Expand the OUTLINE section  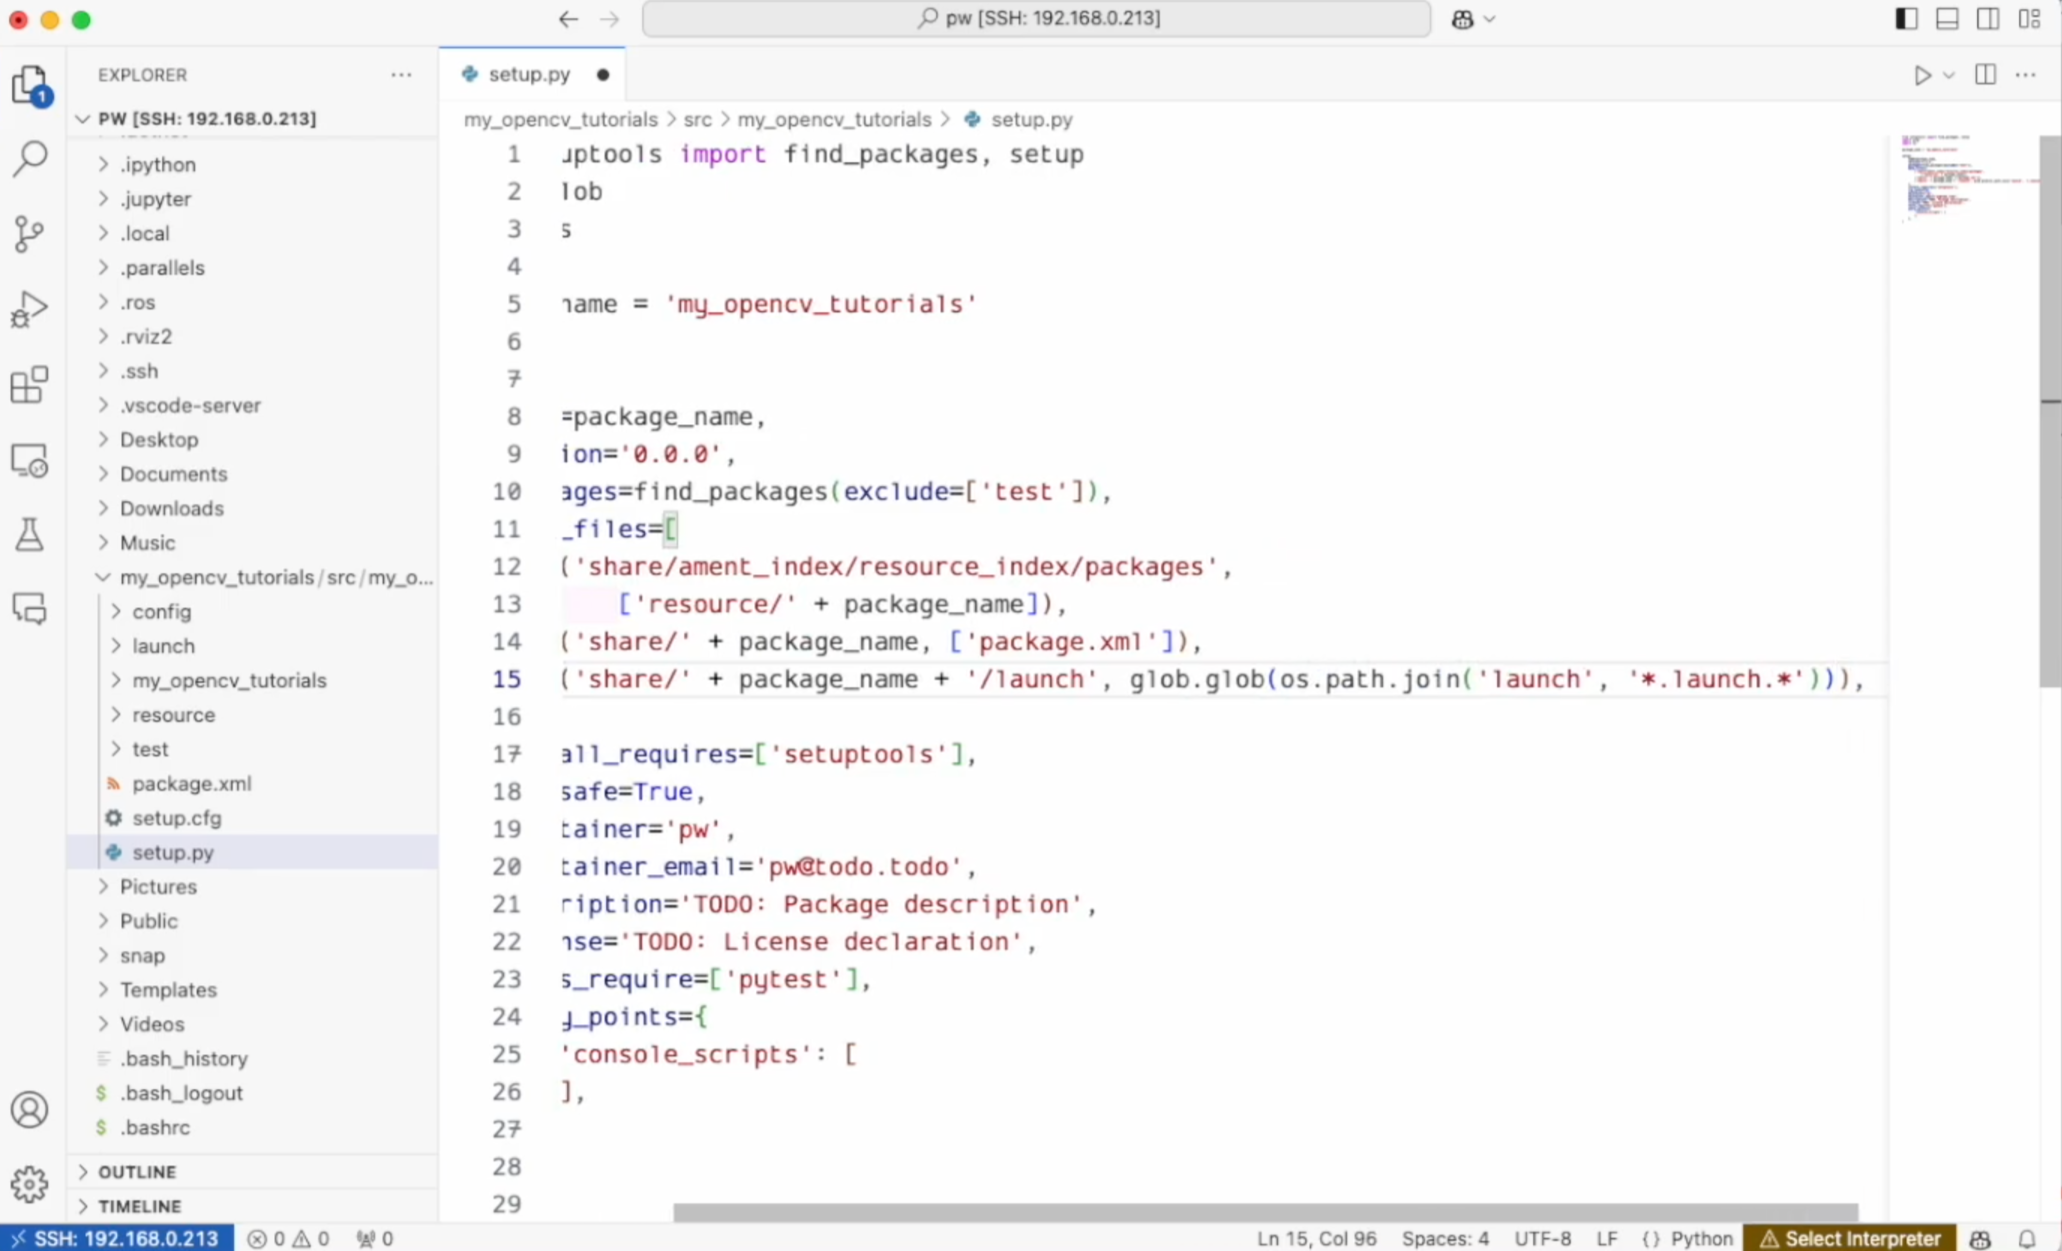coord(137,1171)
